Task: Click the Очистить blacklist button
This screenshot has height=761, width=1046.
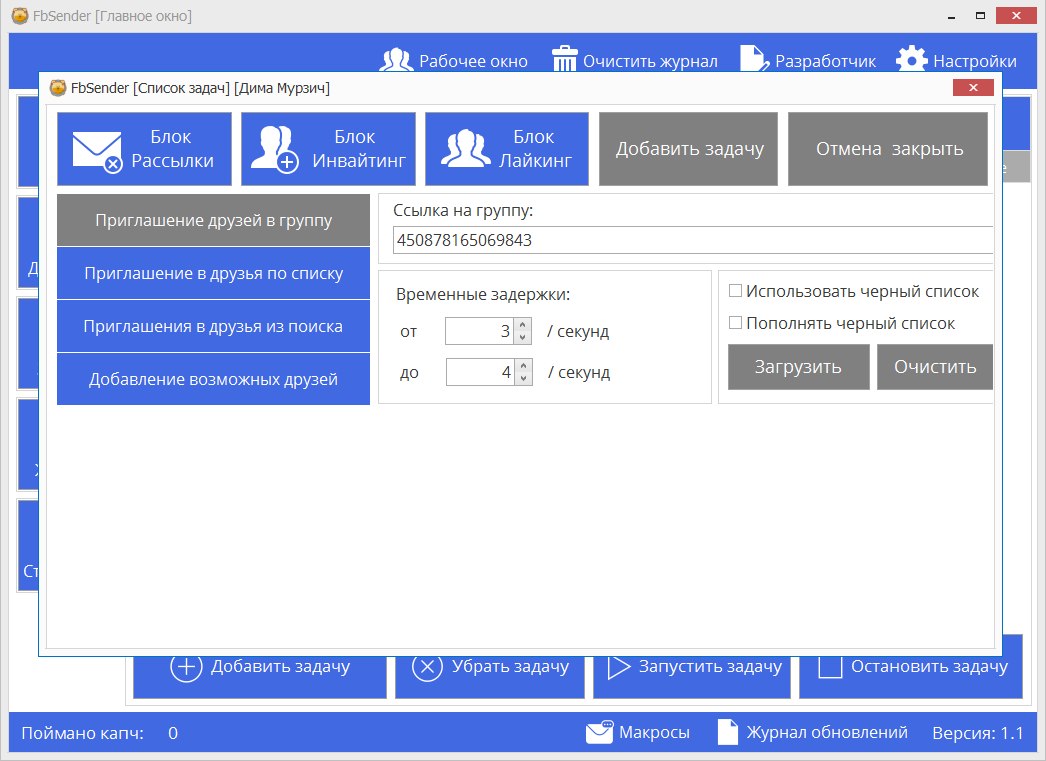Action: point(934,367)
